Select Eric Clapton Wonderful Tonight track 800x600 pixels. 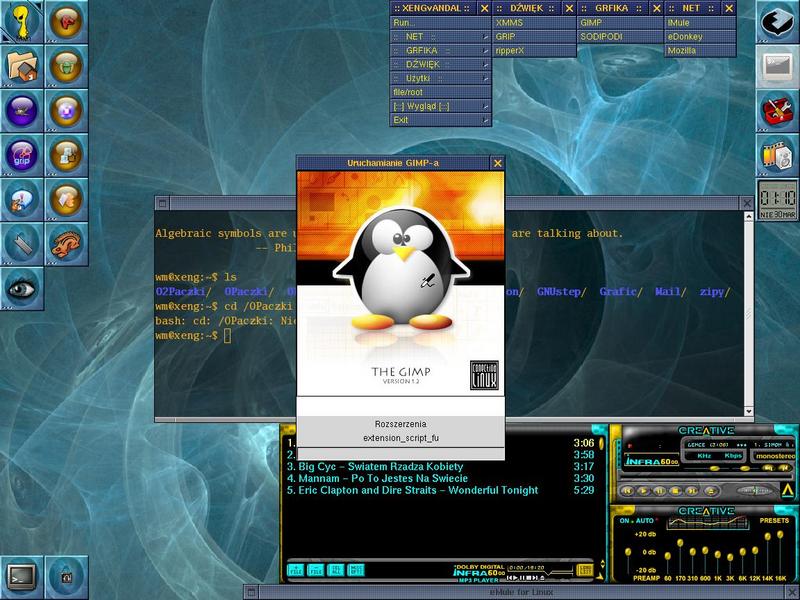441,490
